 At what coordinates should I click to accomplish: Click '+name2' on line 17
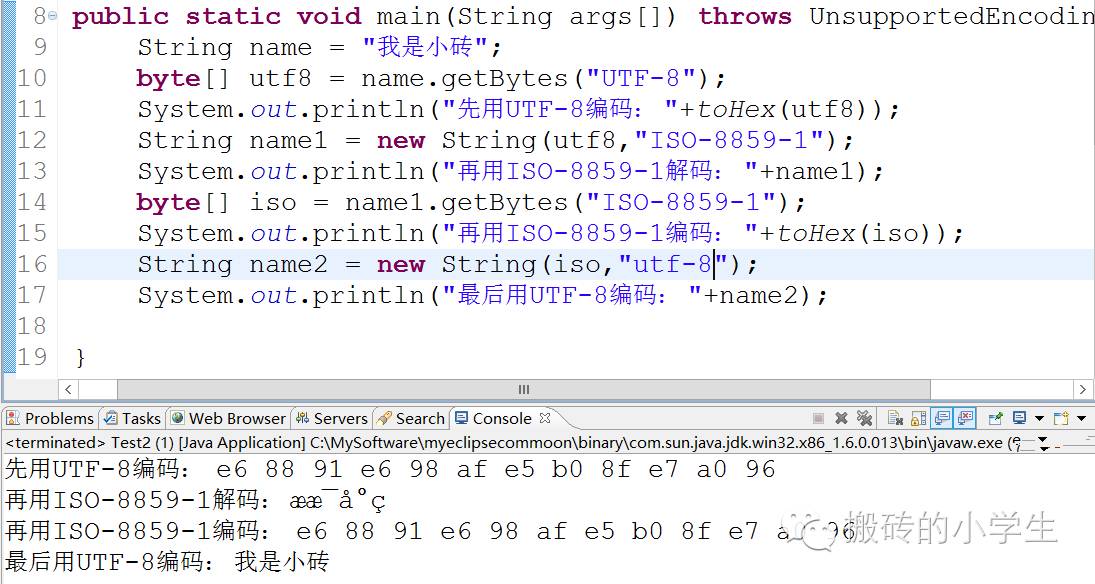pos(751,295)
